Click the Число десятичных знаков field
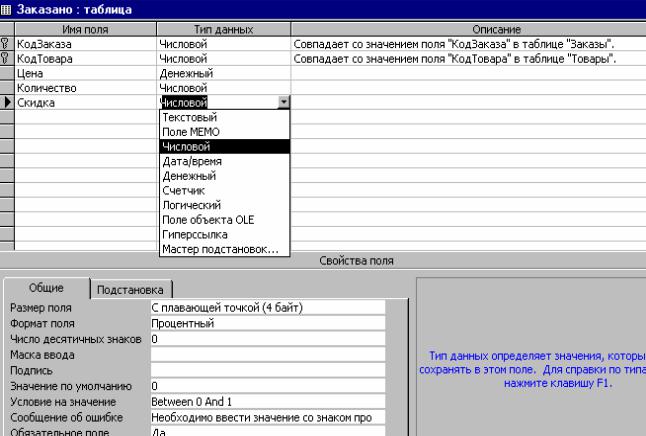Image resolution: width=646 pixels, height=436 pixels. tap(268, 339)
